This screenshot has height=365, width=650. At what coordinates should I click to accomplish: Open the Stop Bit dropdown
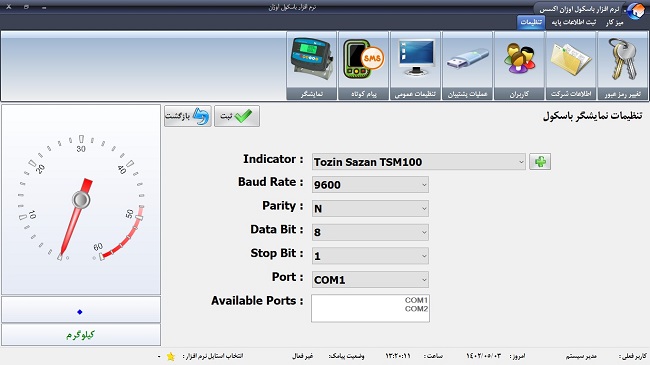(x=370, y=256)
